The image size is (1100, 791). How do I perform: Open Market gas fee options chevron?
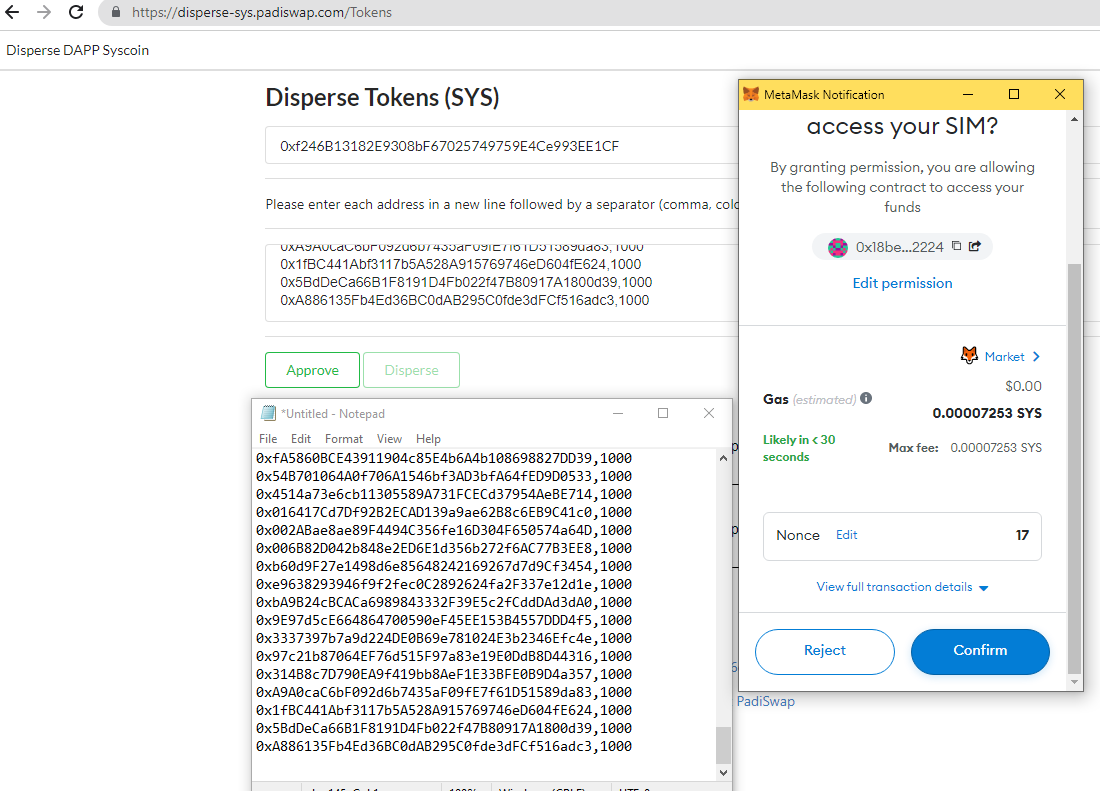pyautogui.click(x=1036, y=356)
